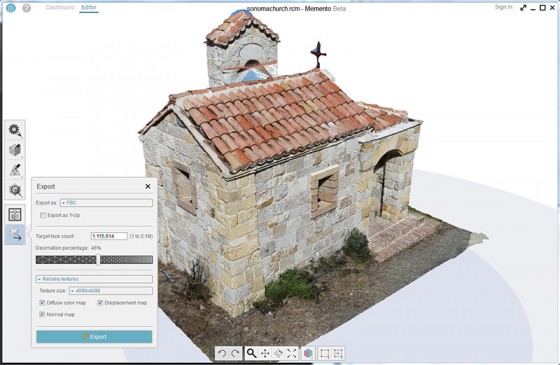Open the Export as FBX format dropdown

[x=106, y=202]
